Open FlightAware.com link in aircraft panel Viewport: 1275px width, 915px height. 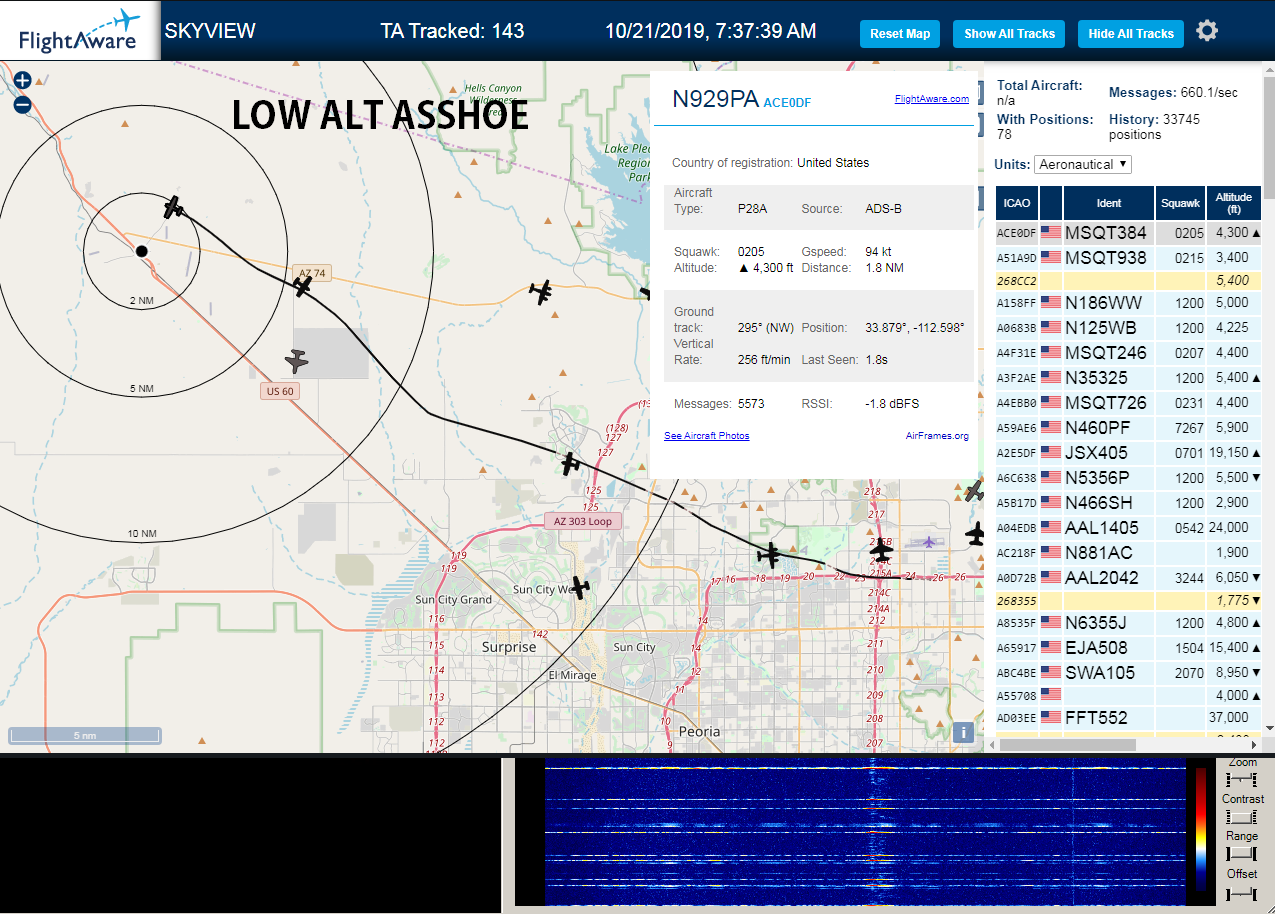[x=931, y=99]
